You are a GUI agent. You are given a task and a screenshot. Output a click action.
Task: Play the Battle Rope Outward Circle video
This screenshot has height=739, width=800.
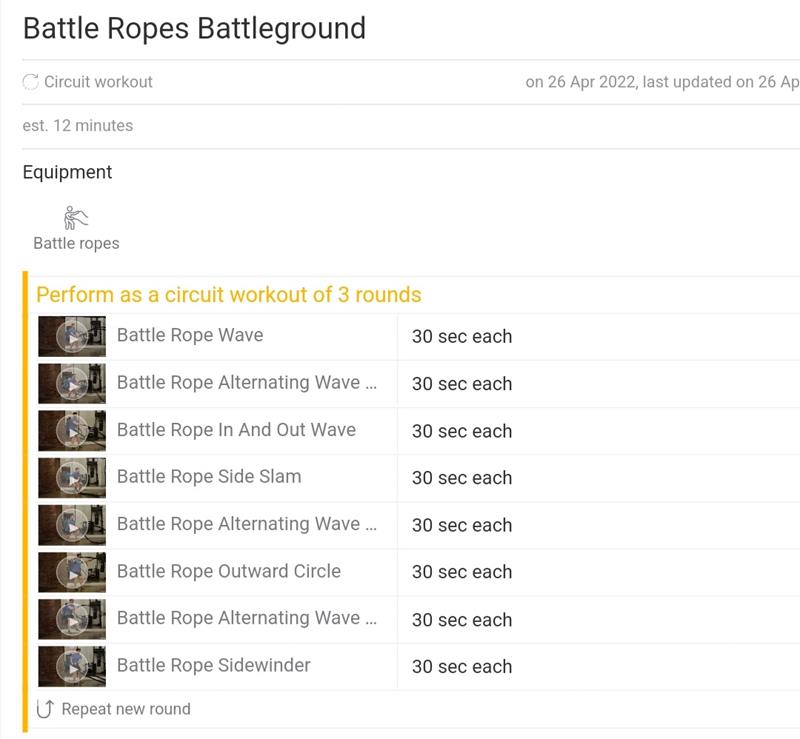coord(72,572)
